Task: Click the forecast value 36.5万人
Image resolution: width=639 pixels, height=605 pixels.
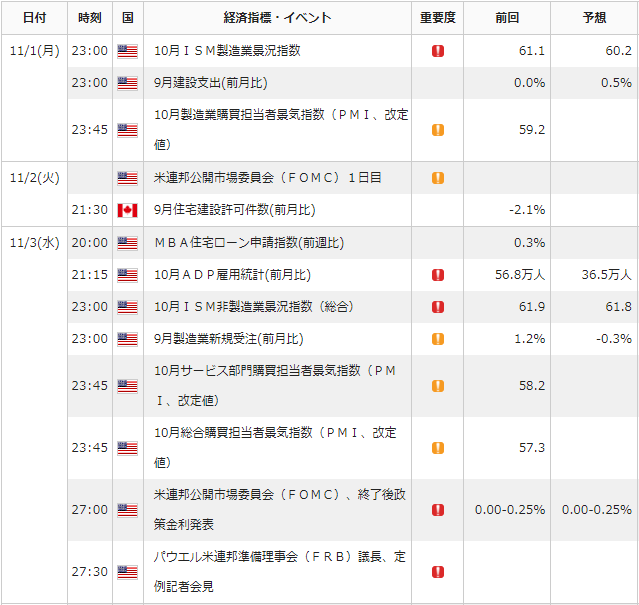Action: [x=607, y=275]
